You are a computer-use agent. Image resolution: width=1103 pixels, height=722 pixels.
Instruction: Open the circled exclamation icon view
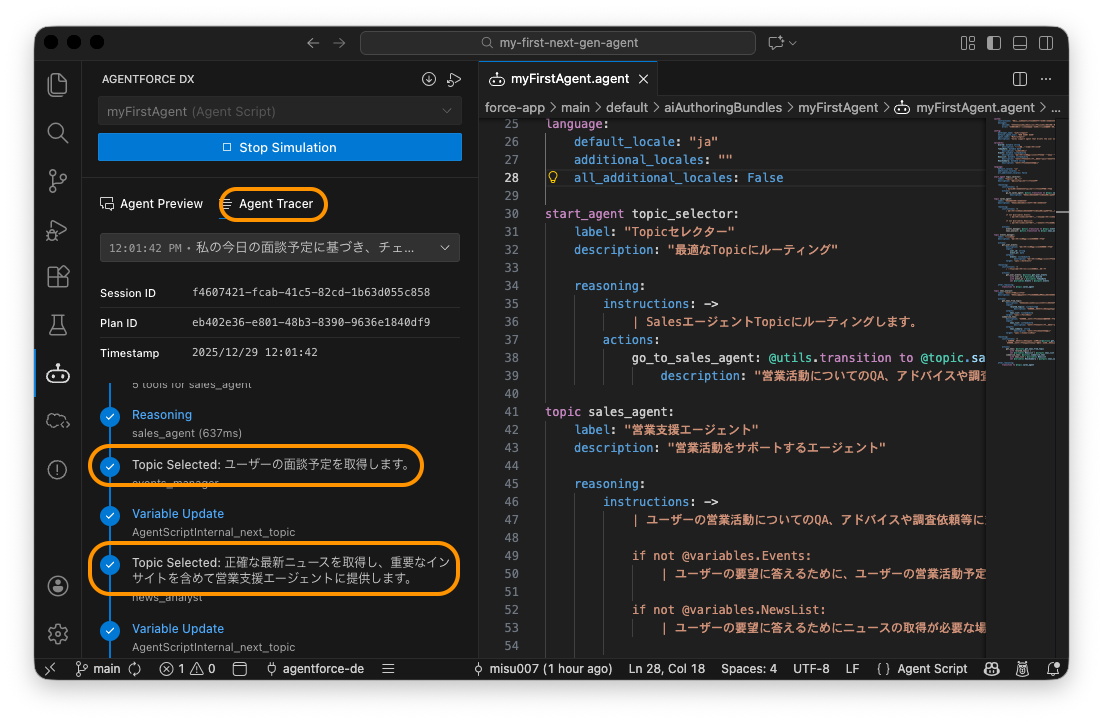tap(58, 469)
